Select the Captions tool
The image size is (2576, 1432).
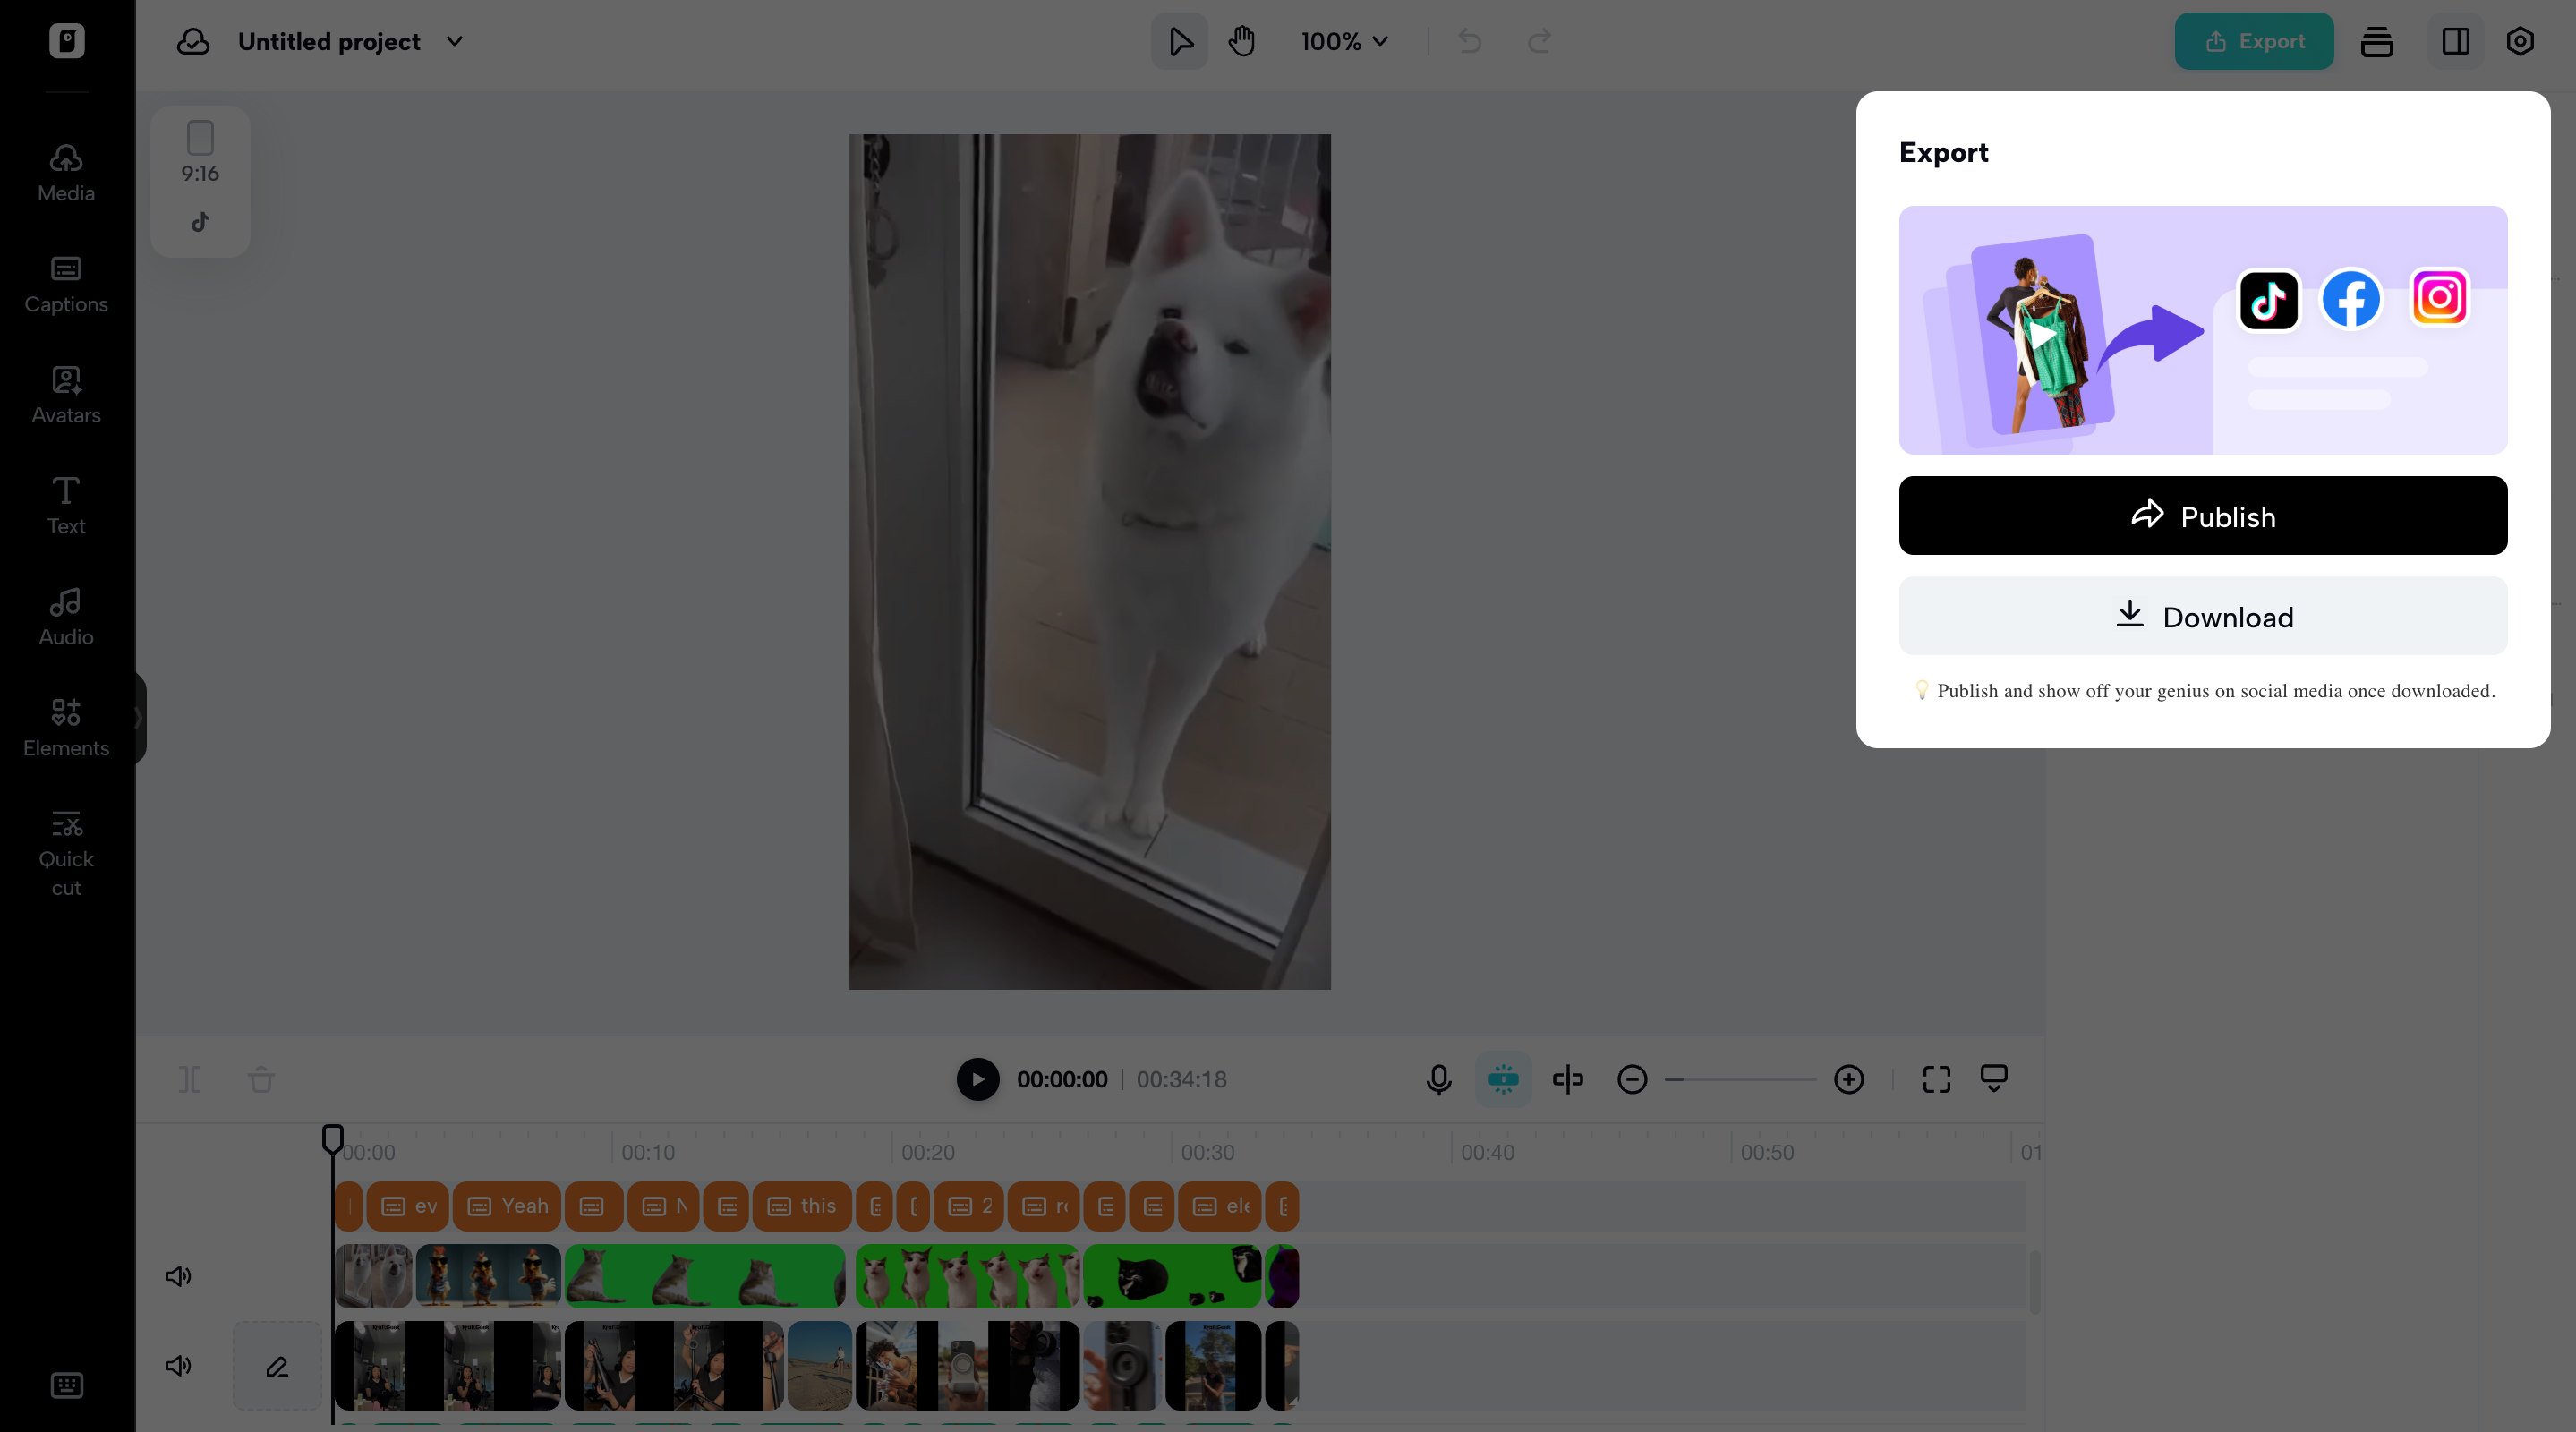(65, 283)
